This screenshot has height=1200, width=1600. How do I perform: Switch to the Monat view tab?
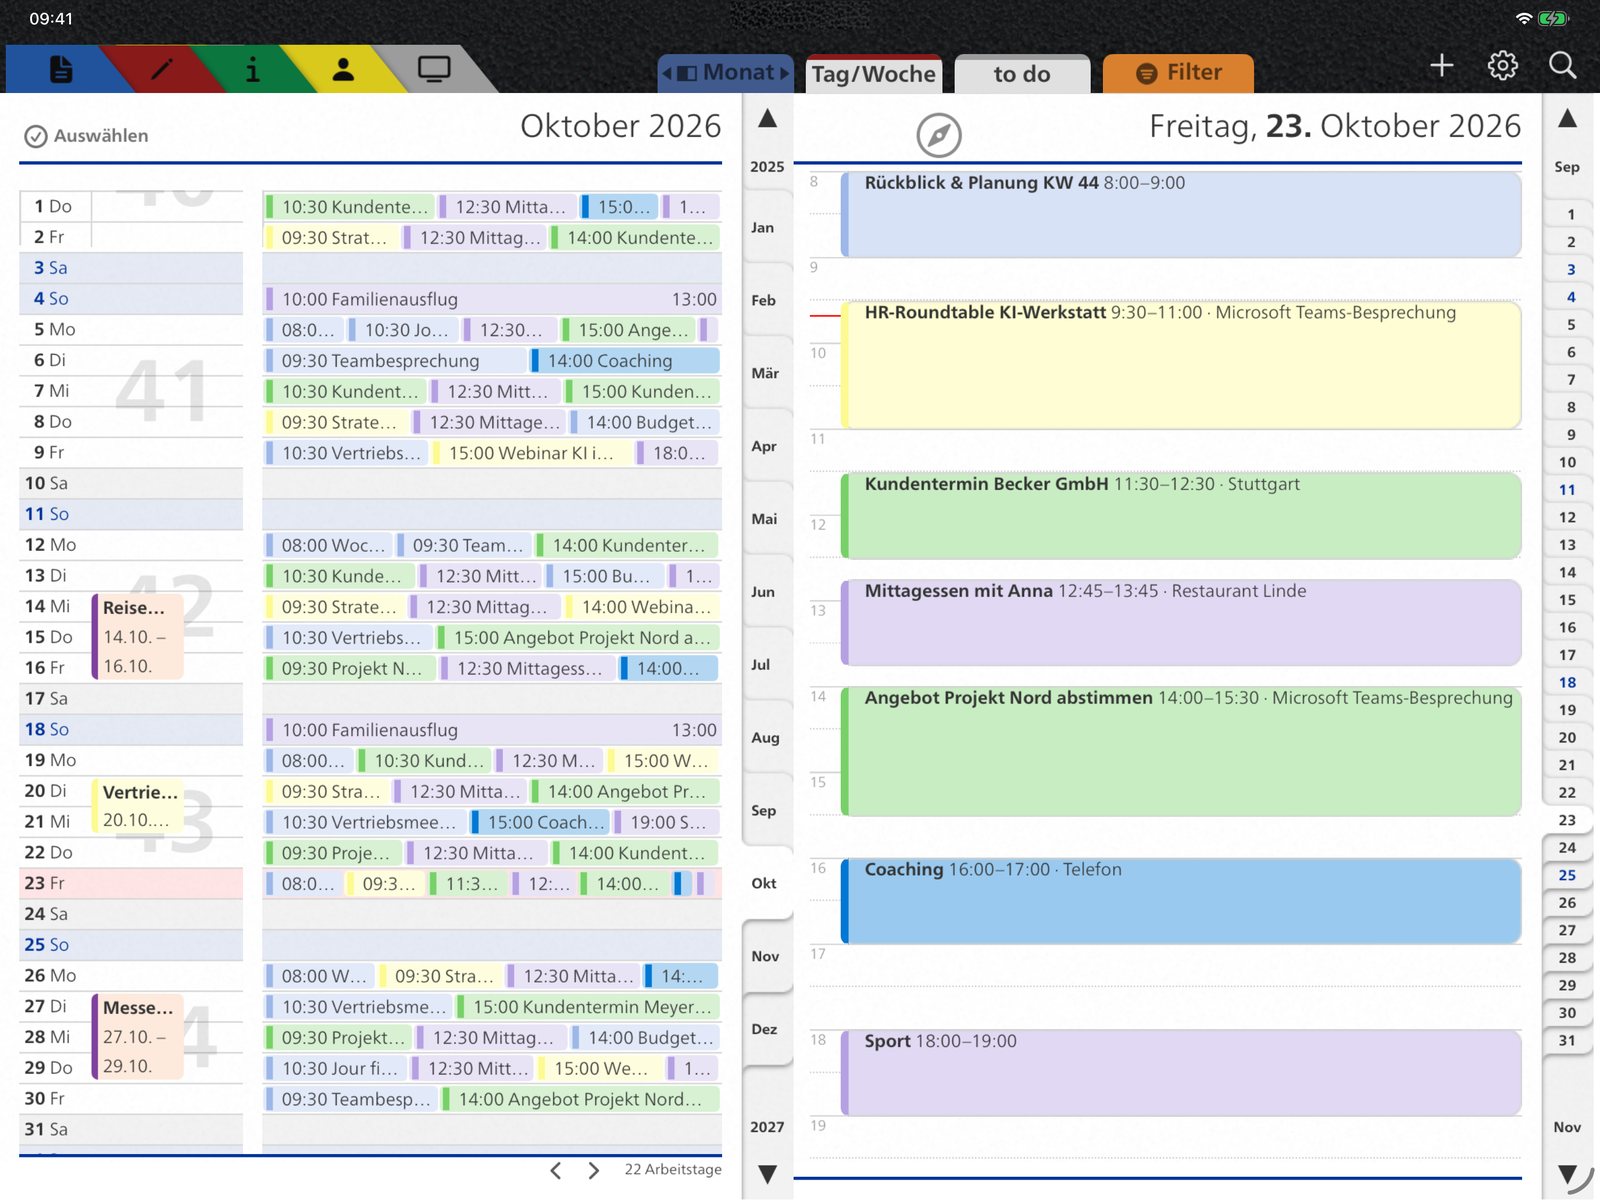tap(726, 73)
